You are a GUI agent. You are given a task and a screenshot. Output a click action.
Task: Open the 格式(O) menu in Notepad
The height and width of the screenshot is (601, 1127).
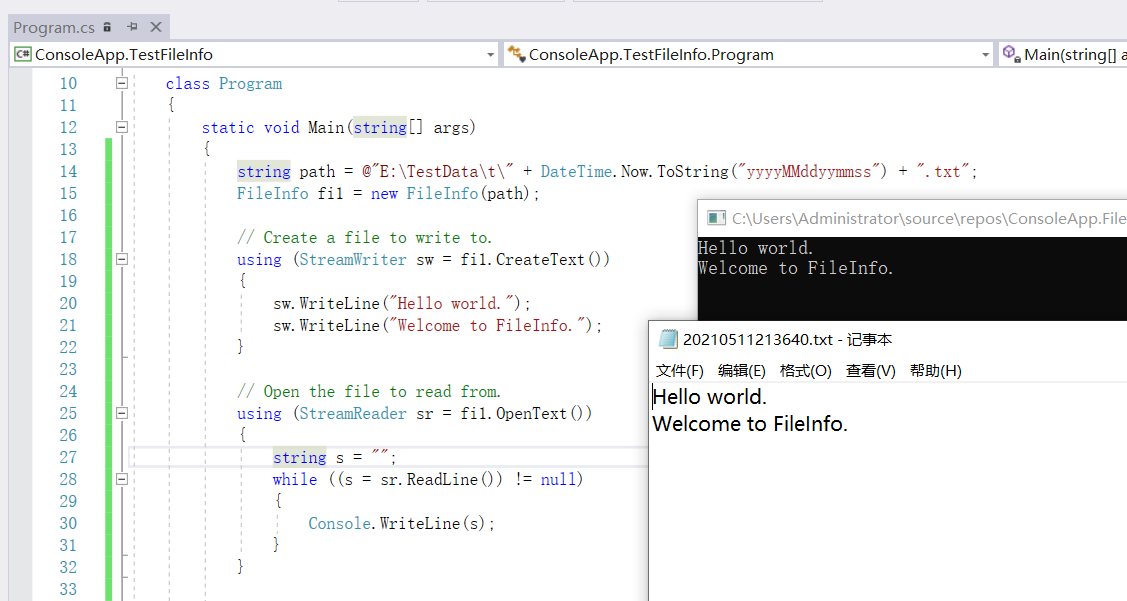[x=805, y=370]
